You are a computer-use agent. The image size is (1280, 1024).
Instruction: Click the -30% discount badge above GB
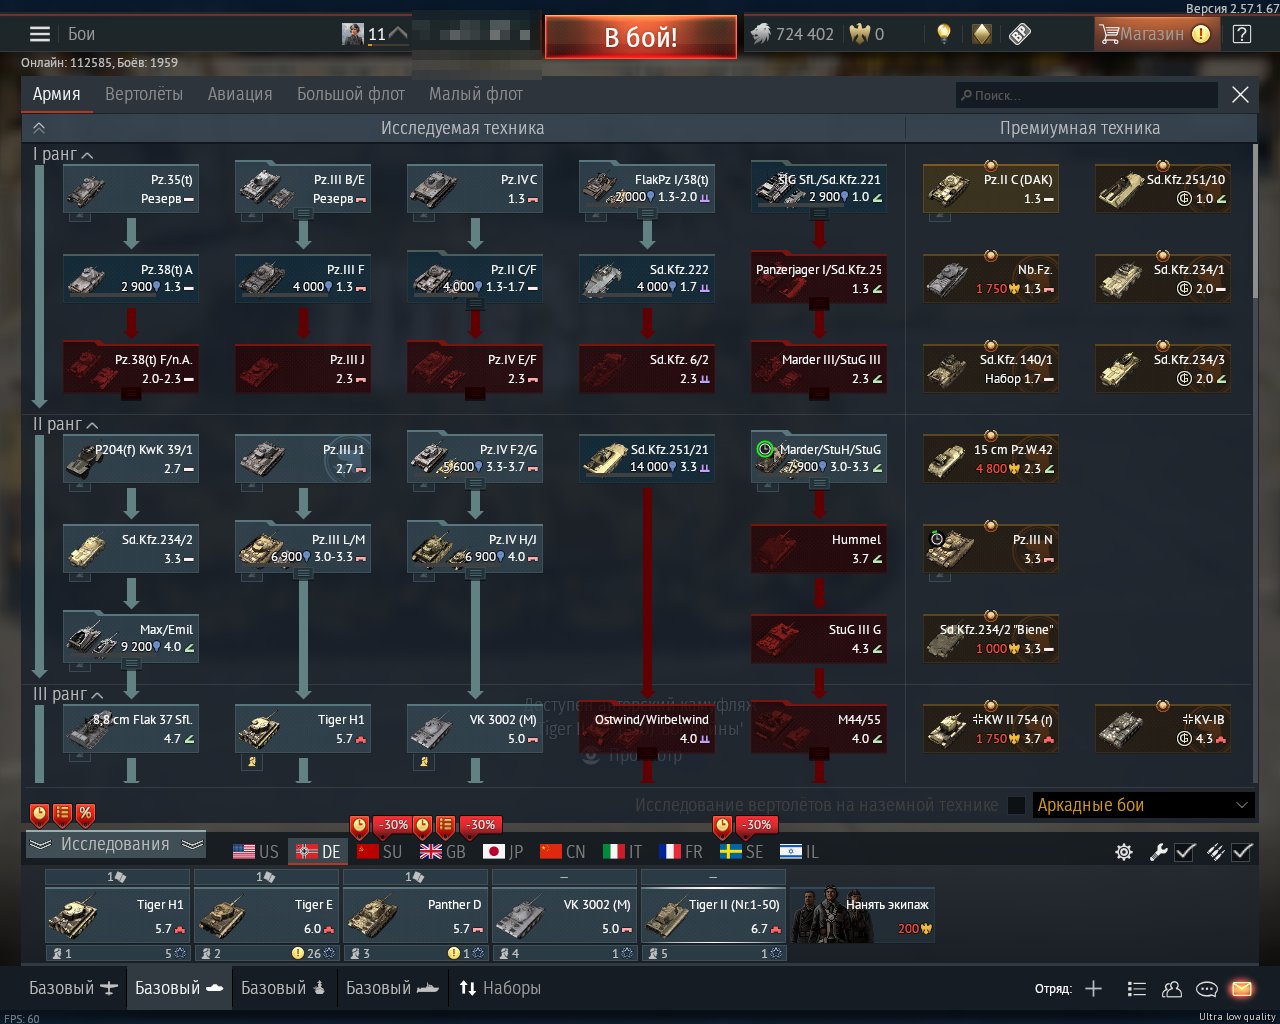click(481, 826)
